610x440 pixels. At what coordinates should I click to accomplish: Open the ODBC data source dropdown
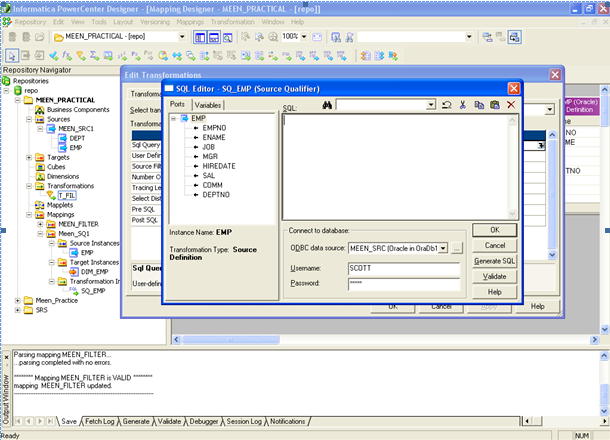[443, 248]
